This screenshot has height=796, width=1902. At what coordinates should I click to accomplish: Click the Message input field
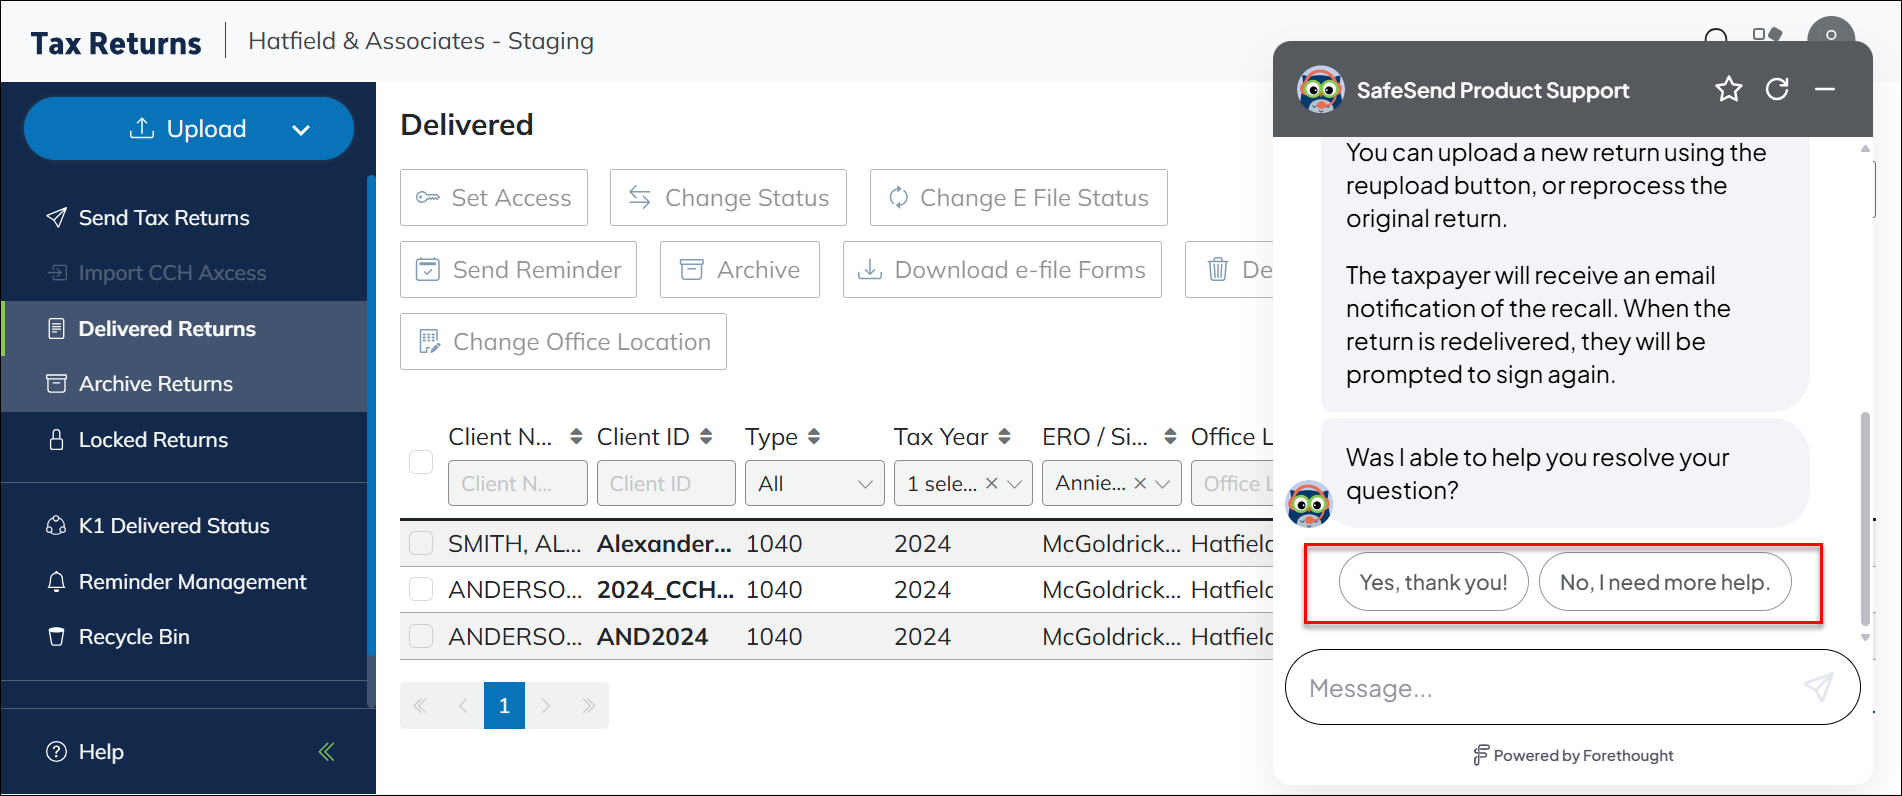(x=1540, y=688)
